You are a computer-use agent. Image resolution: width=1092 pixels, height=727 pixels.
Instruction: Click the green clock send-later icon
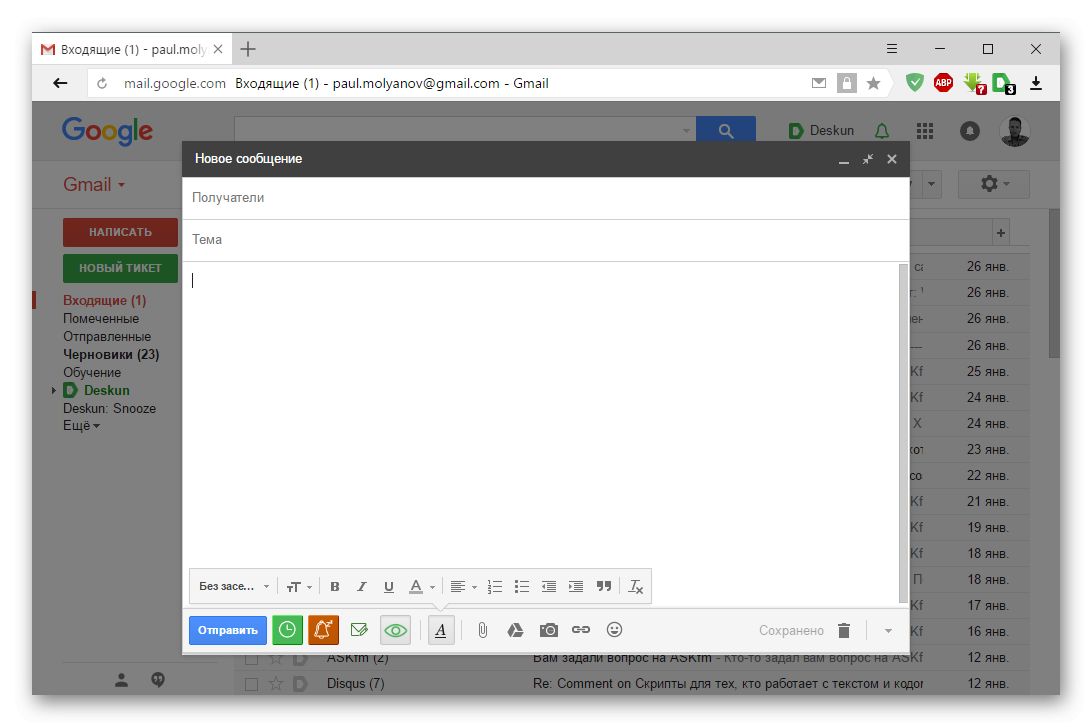287,630
